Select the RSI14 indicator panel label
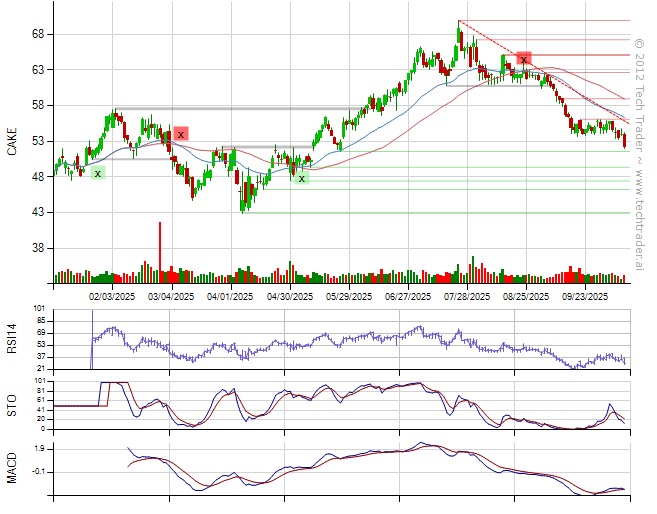 pyautogui.click(x=12, y=339)
